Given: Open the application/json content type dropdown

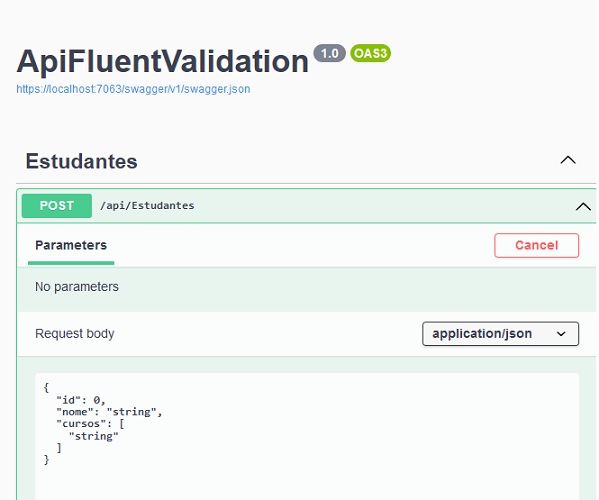Looking at the screenshot, I should (500, 334).
